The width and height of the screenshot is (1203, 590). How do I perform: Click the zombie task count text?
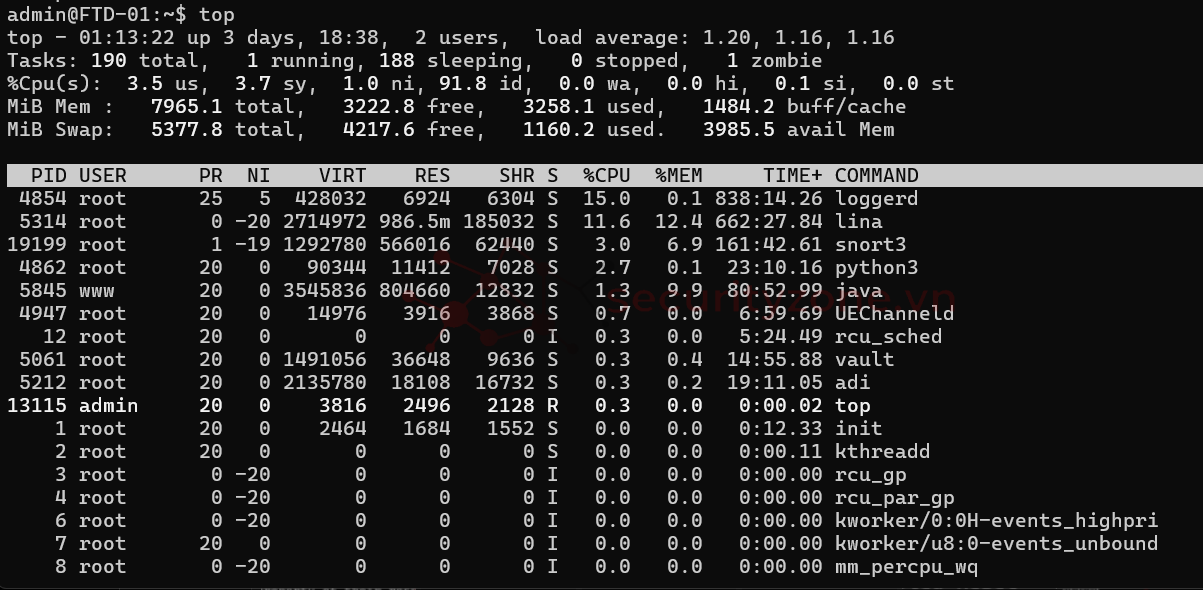[780, 61]
